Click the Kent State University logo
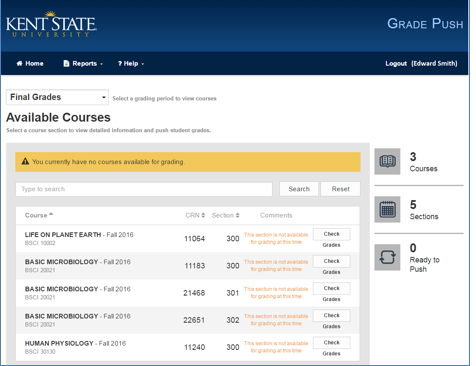 [51, 24]
